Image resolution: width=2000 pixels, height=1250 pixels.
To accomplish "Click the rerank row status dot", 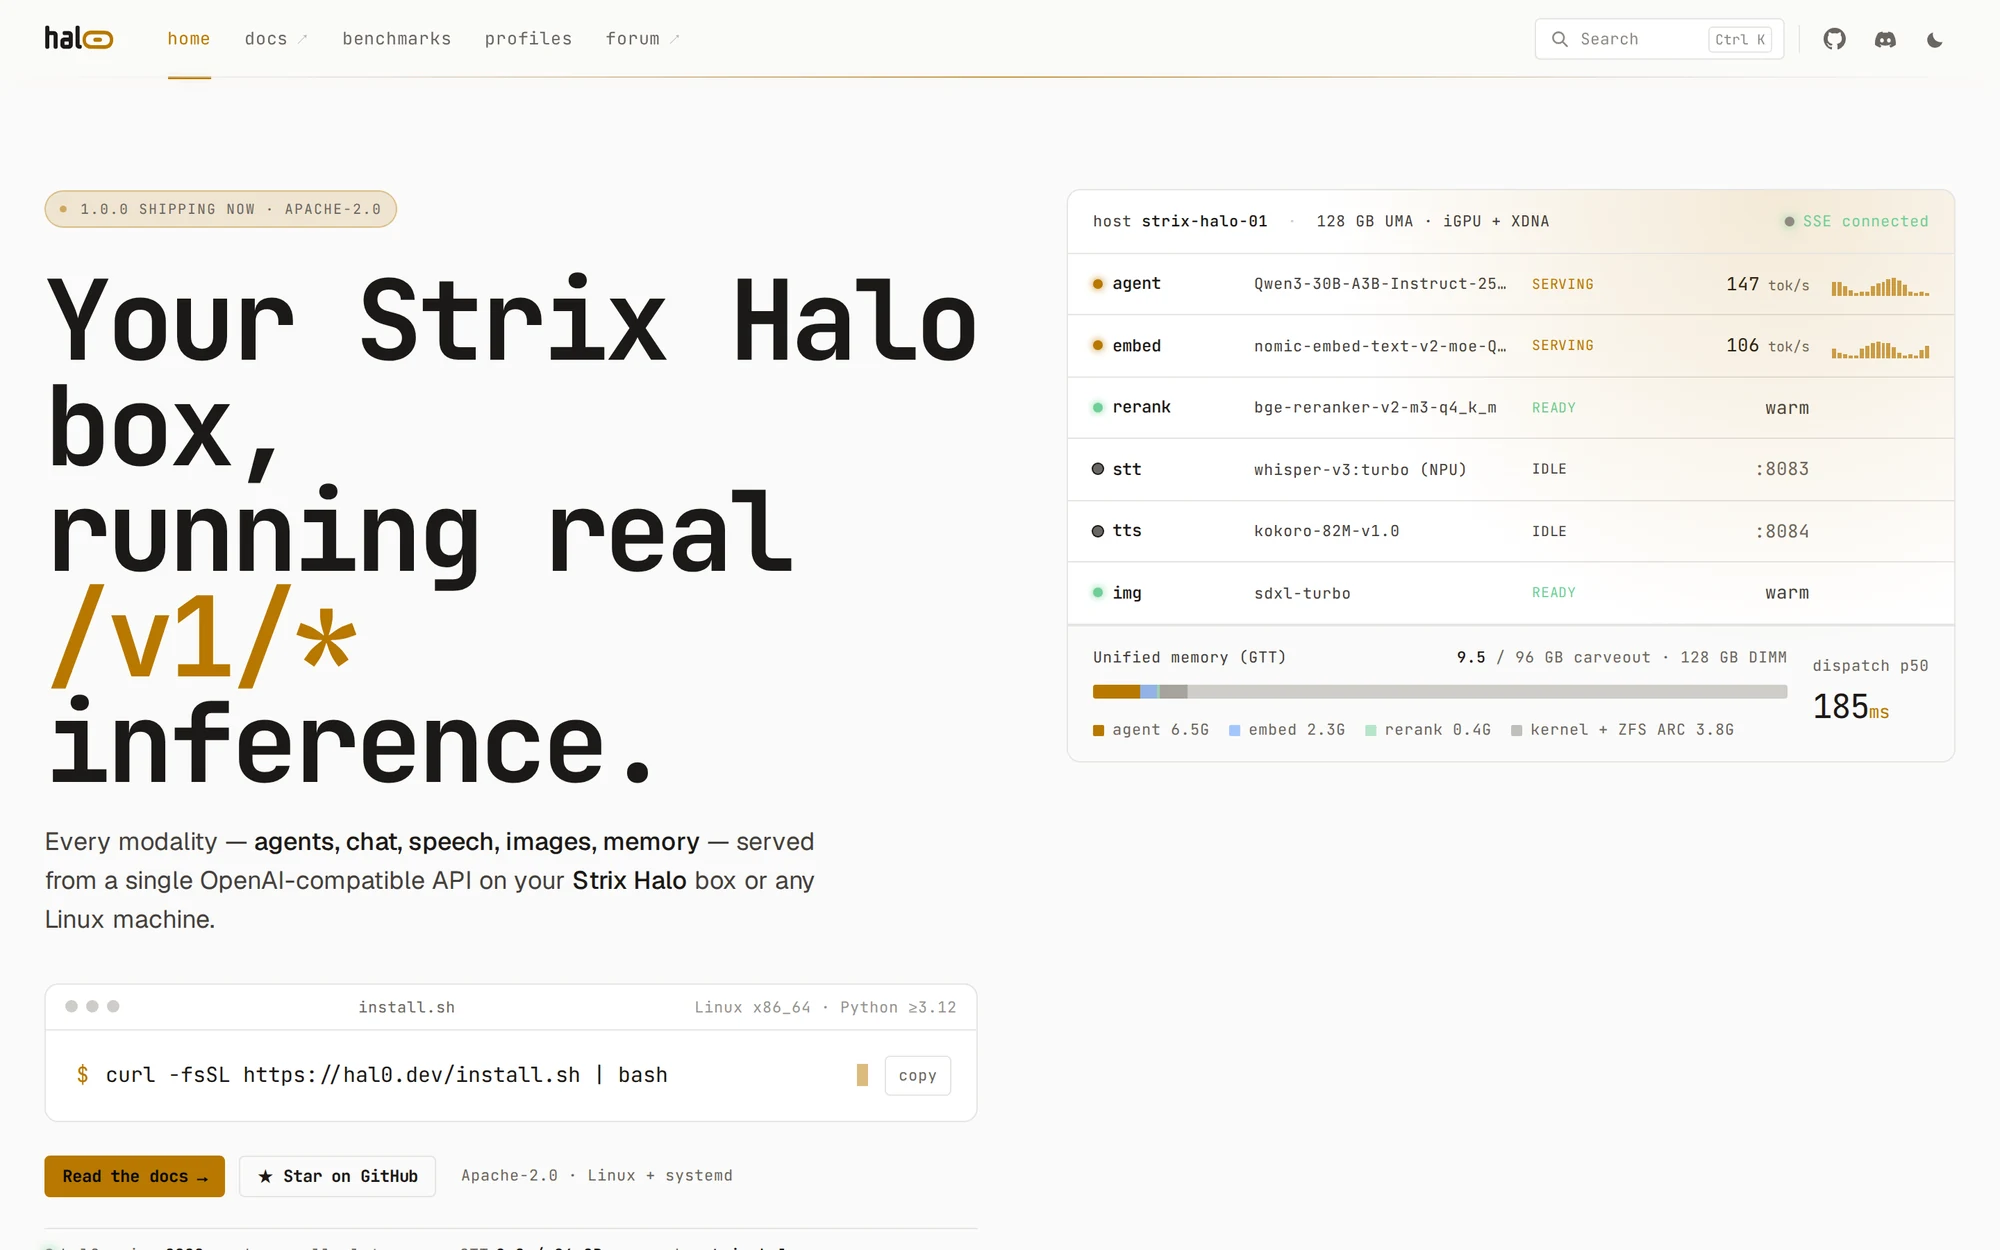I will 1097,407.
